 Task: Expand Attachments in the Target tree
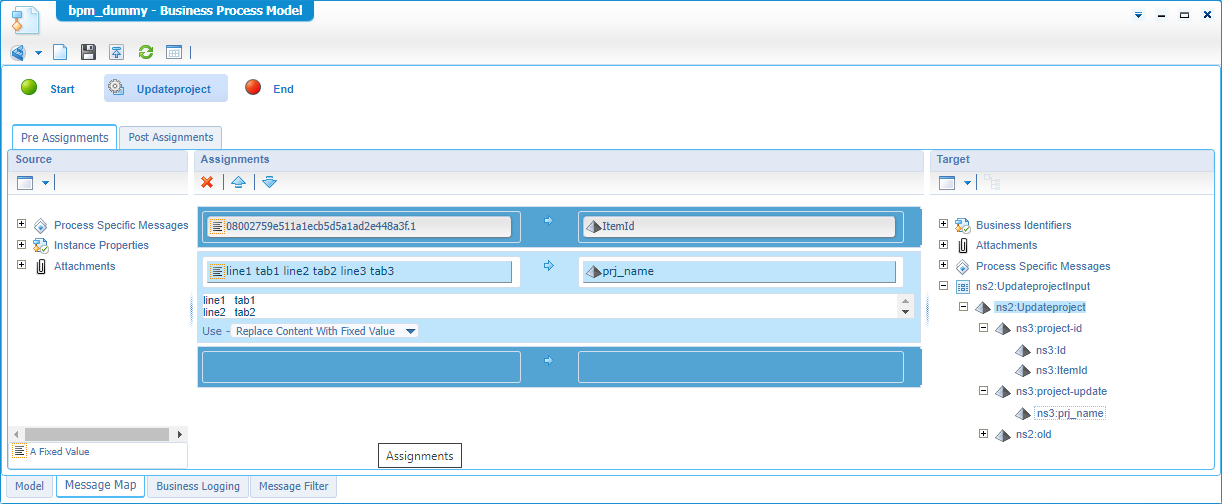(944, 244)
